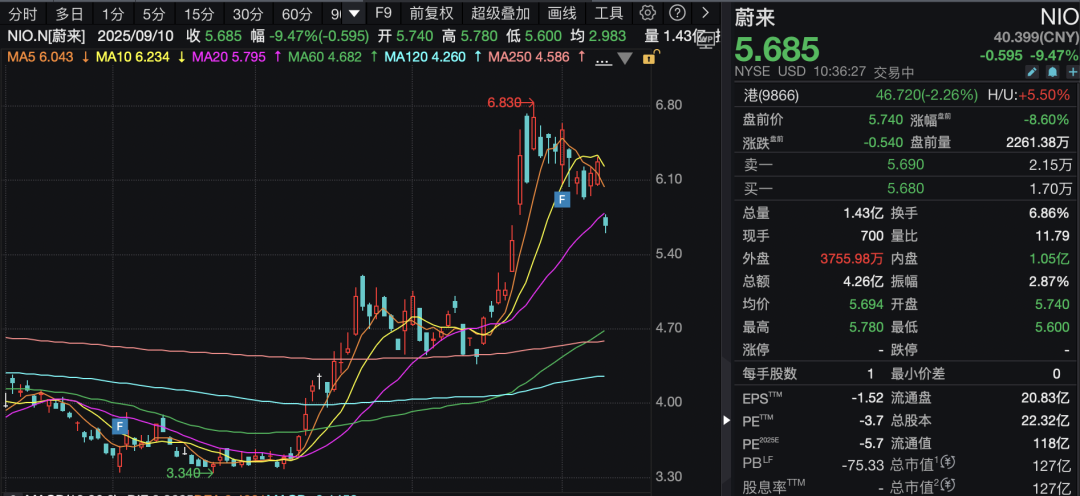Screen dimensions: 1080x496
Task: Switch to 分时 intraday view
Action: 23,13
